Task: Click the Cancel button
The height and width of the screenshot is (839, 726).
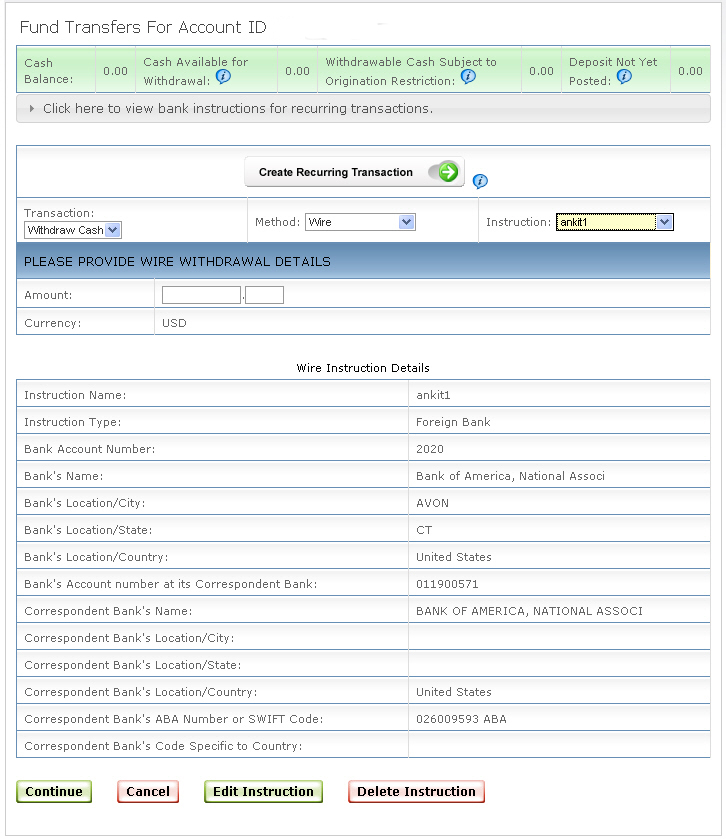Action: (x=148, y=791)
